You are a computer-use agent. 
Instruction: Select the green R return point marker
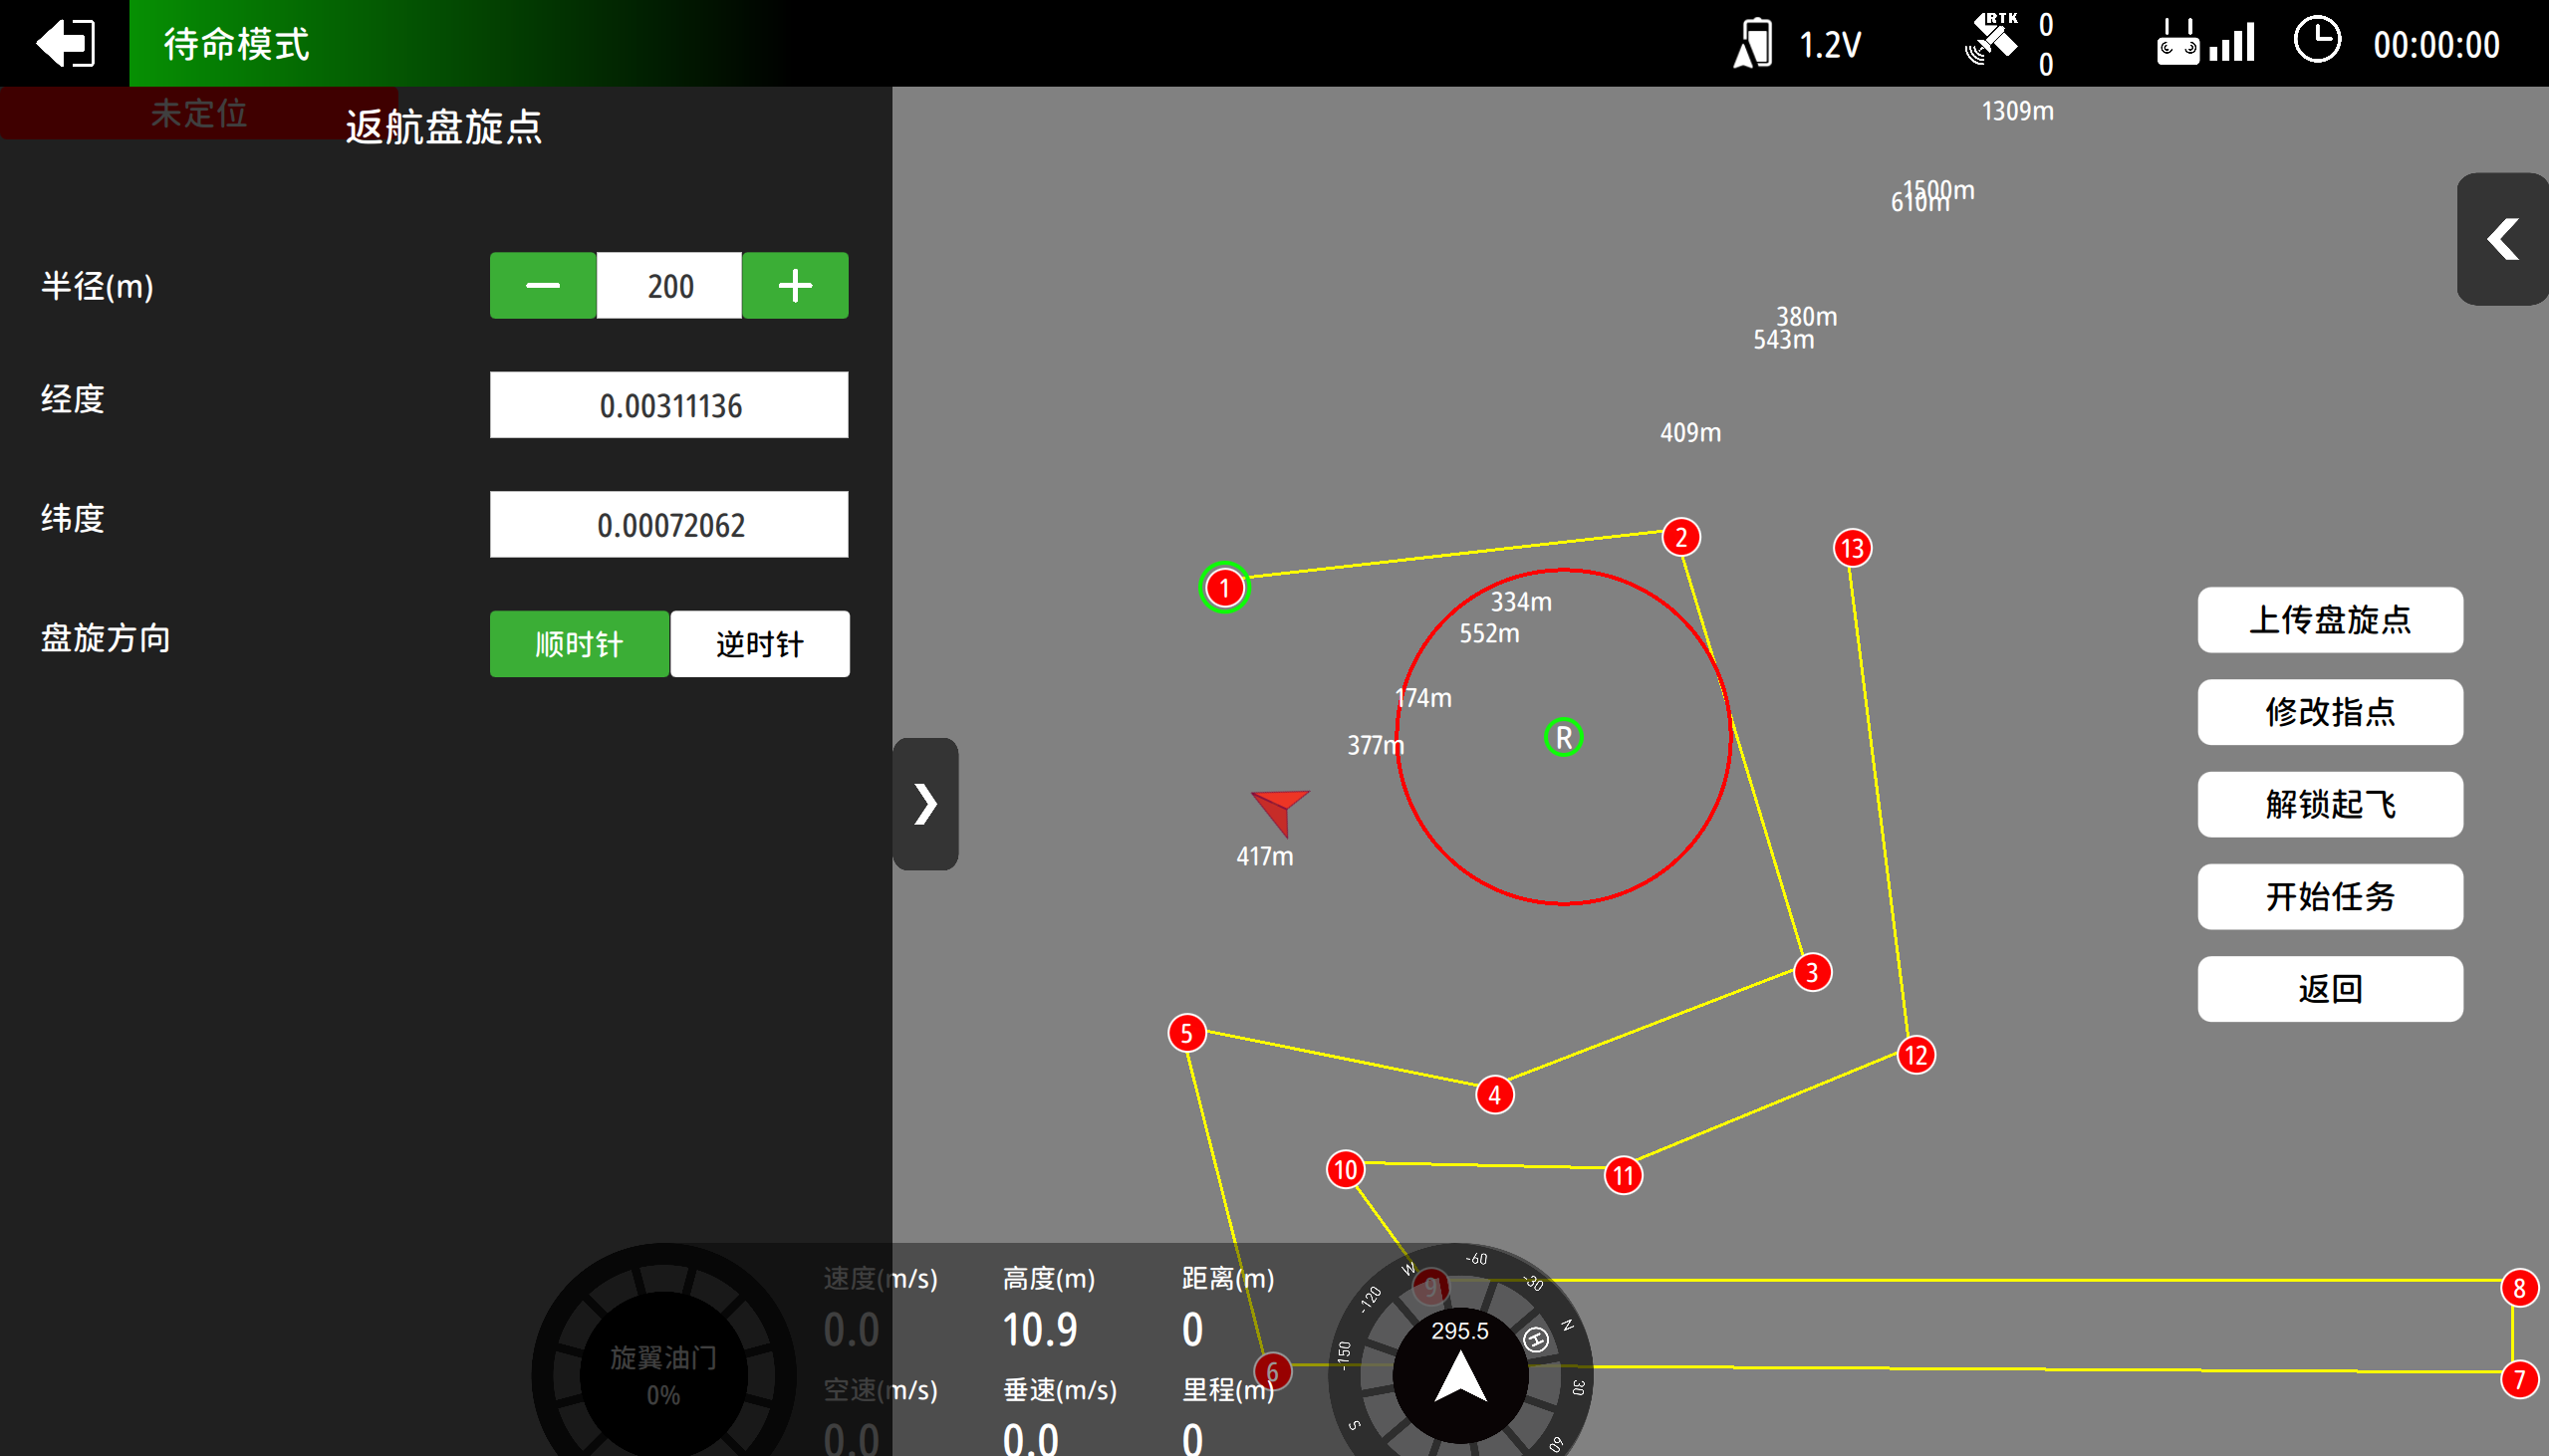(1563, 738)
